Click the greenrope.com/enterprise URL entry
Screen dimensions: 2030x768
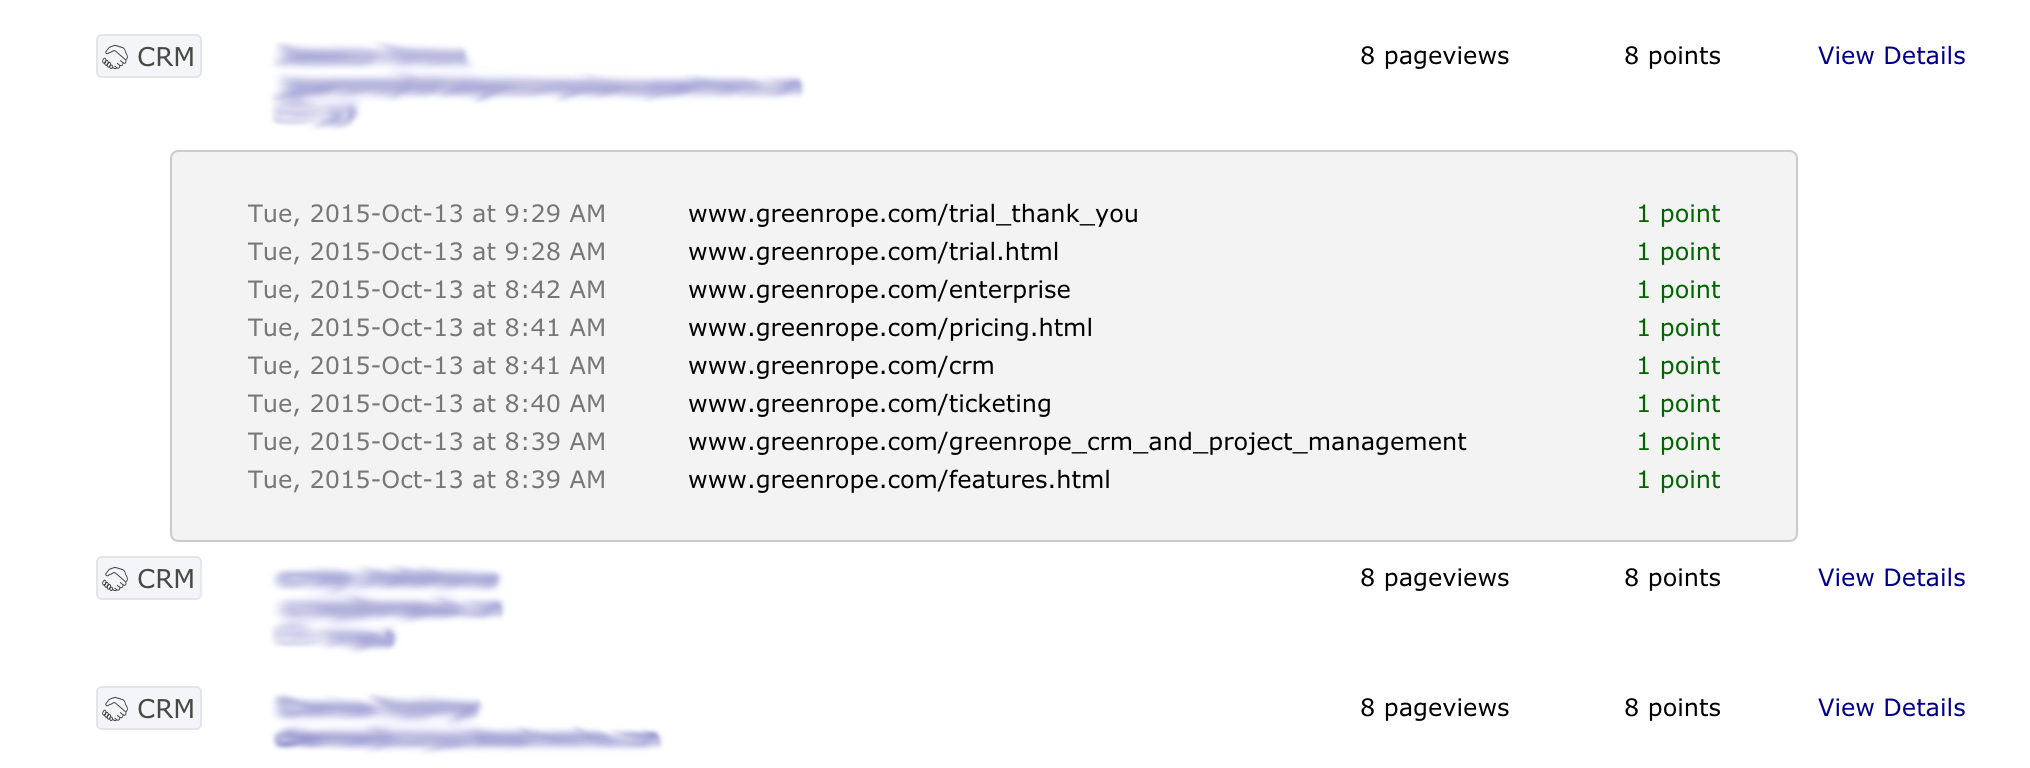point(879,290)
